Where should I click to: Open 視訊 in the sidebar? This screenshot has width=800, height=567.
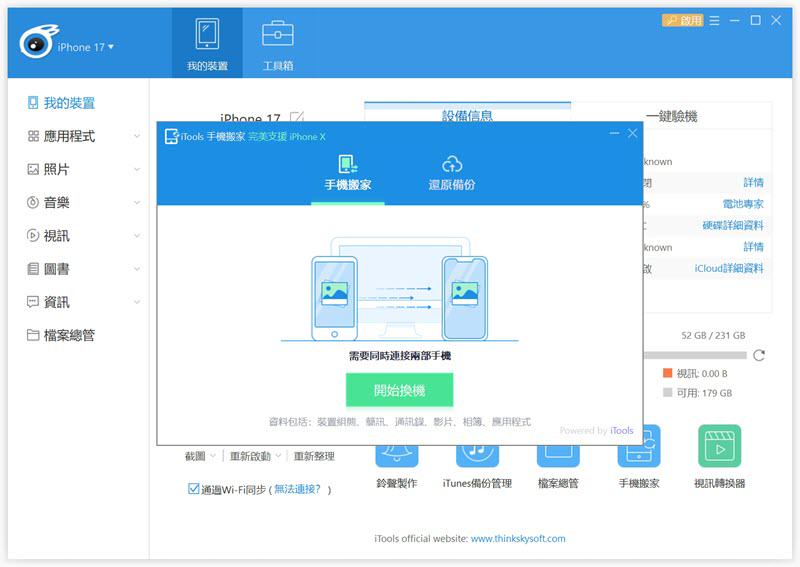pyautogui.click(x=56, y=236)
